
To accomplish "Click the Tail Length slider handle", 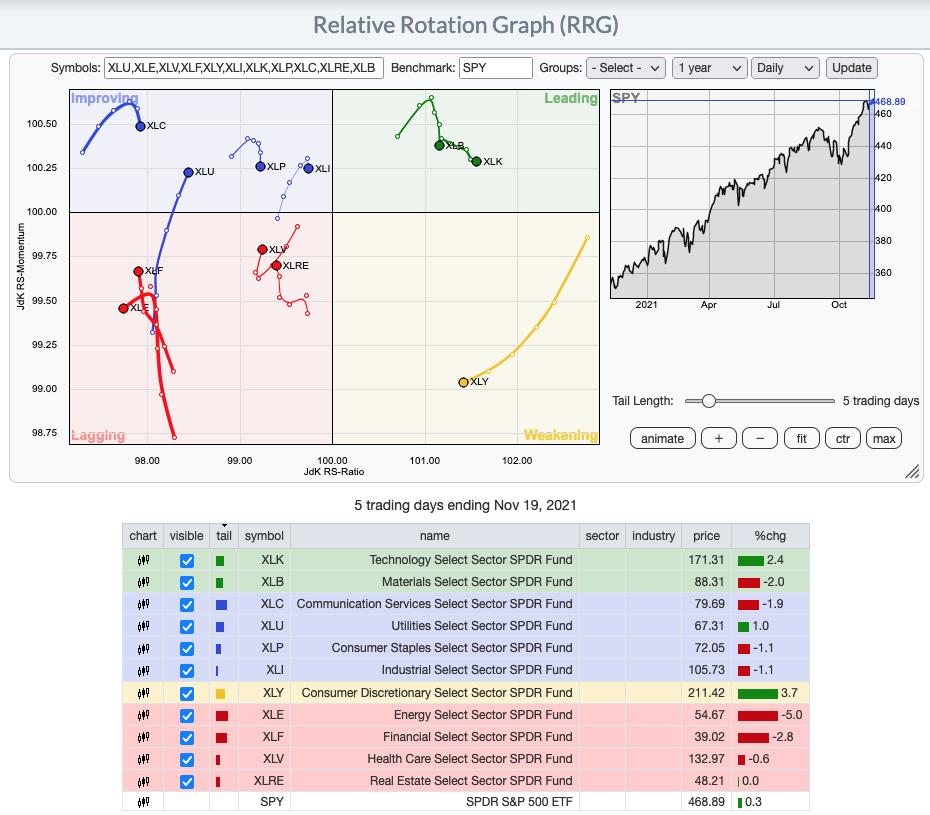I will 708,401.
